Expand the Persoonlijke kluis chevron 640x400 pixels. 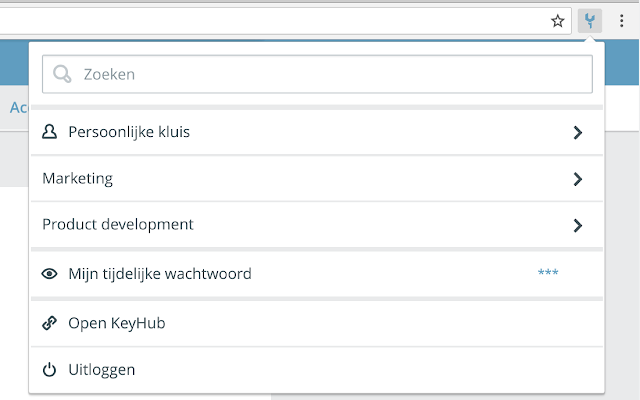click(x=577, y=132)
